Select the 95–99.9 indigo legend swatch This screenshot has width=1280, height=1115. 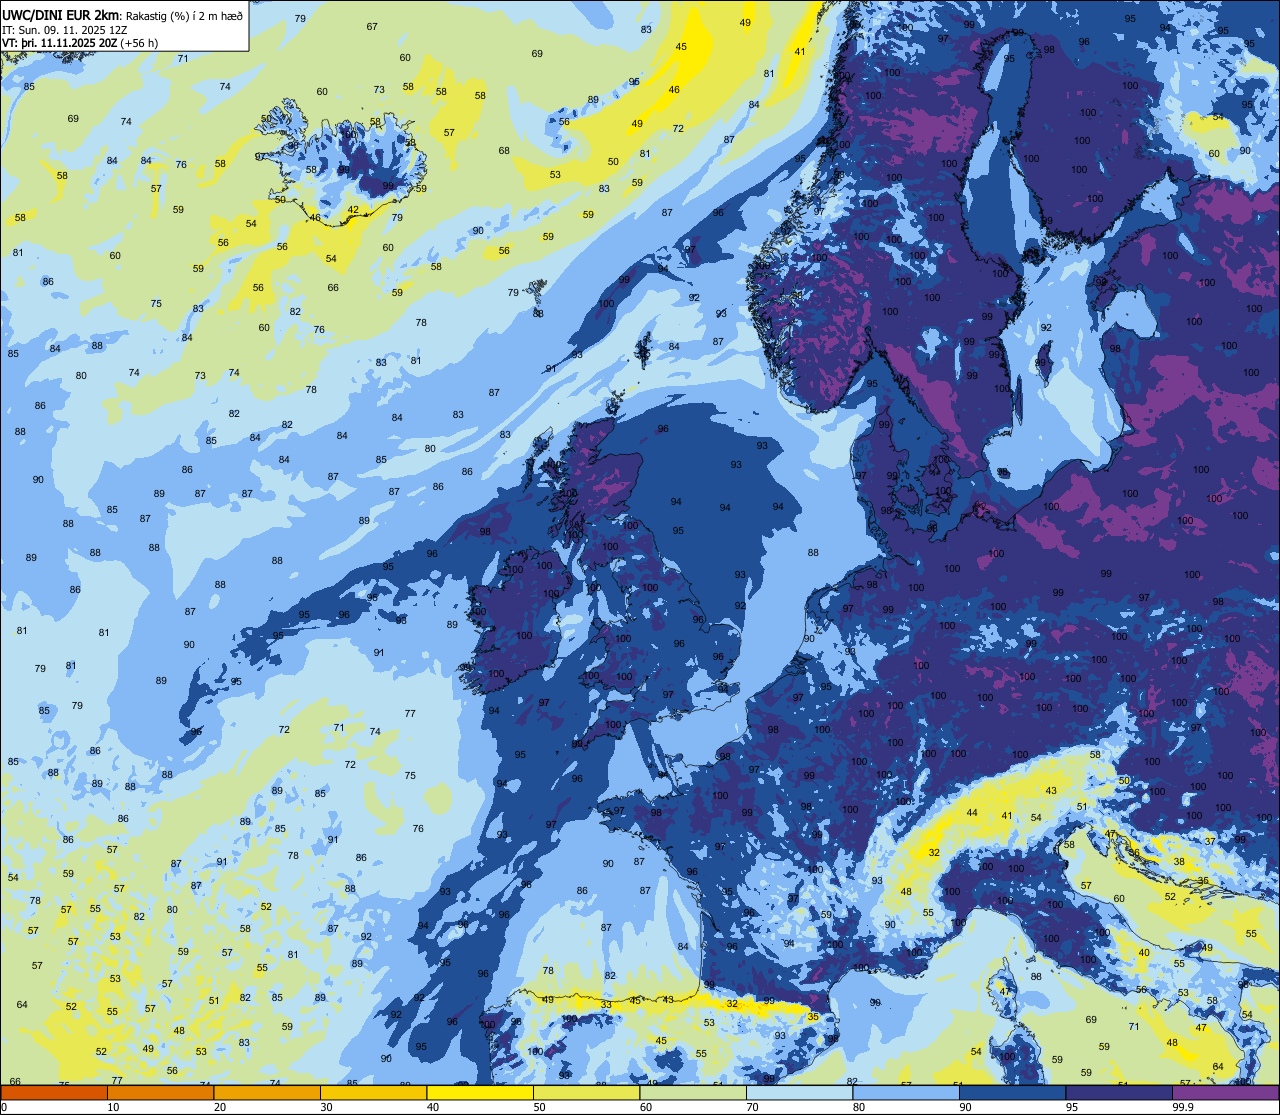pos(1119,1092)
